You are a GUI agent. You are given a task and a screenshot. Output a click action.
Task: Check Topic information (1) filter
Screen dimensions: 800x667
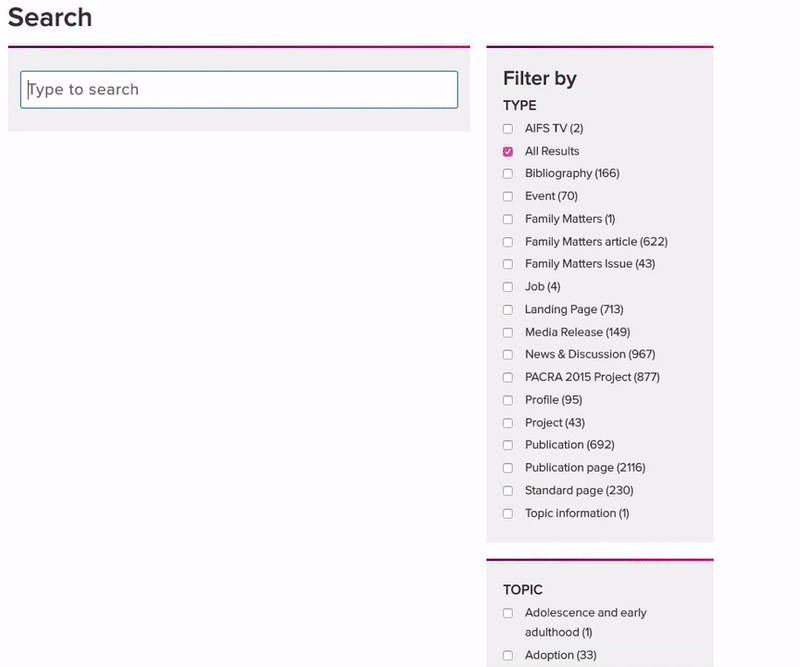[x=508, y=514]
